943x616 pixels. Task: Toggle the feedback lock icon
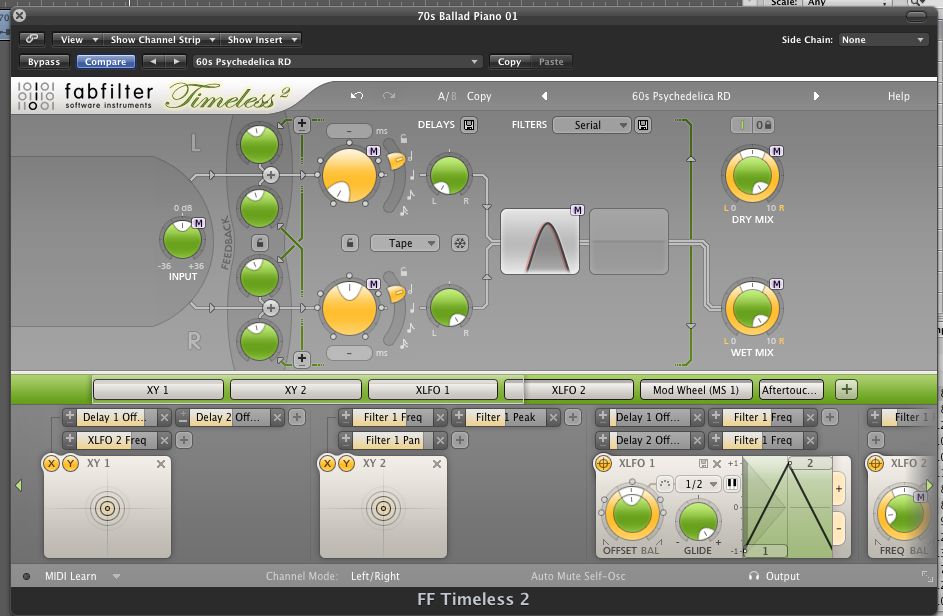click(259, 243)
